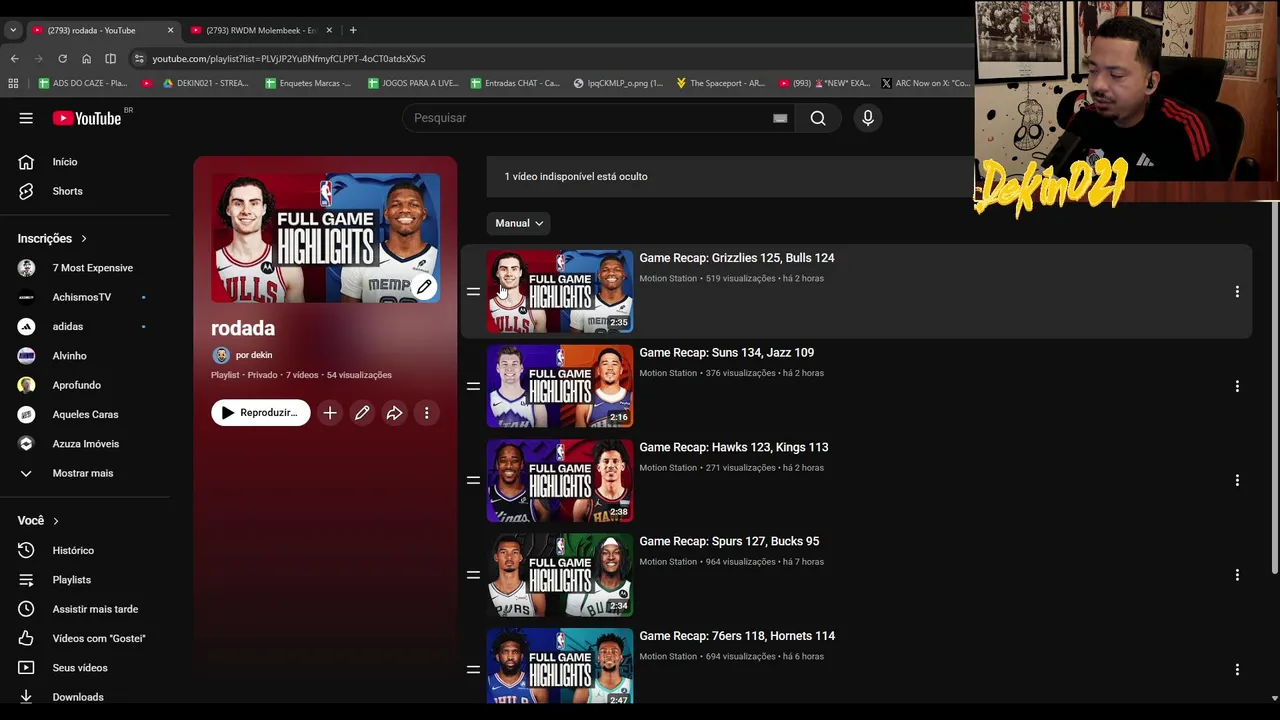The height and width of the screenshot is (720, 1280).
Task: Open a new browser tab
Action: click(x=353, y=30)
